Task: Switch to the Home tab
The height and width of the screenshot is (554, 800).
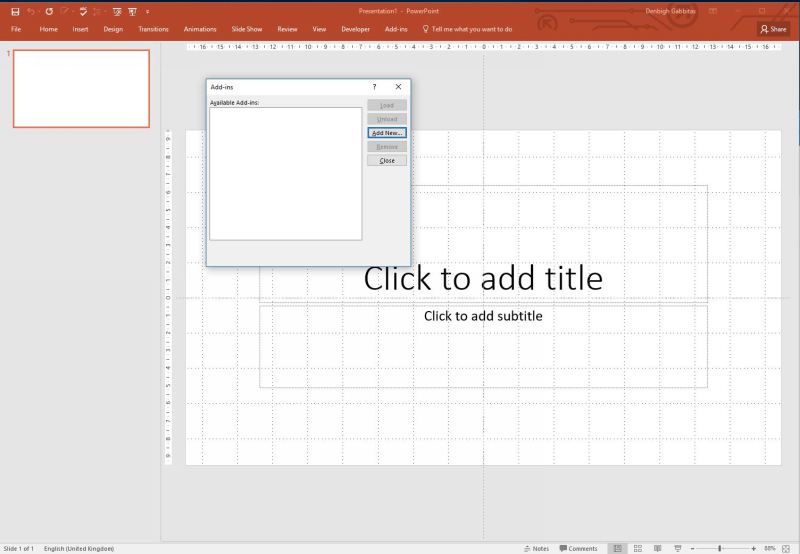Action: point(48,29)
